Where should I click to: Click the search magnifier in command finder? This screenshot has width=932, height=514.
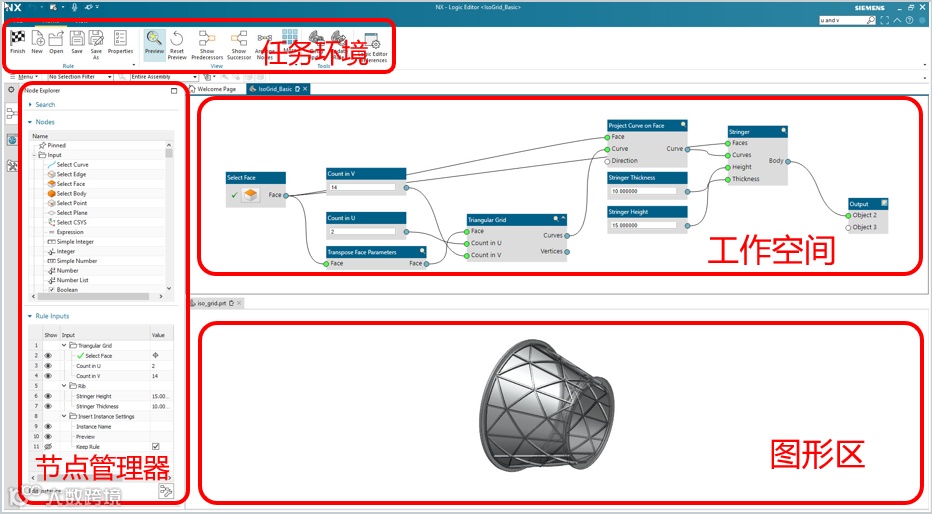click(871, 20)
